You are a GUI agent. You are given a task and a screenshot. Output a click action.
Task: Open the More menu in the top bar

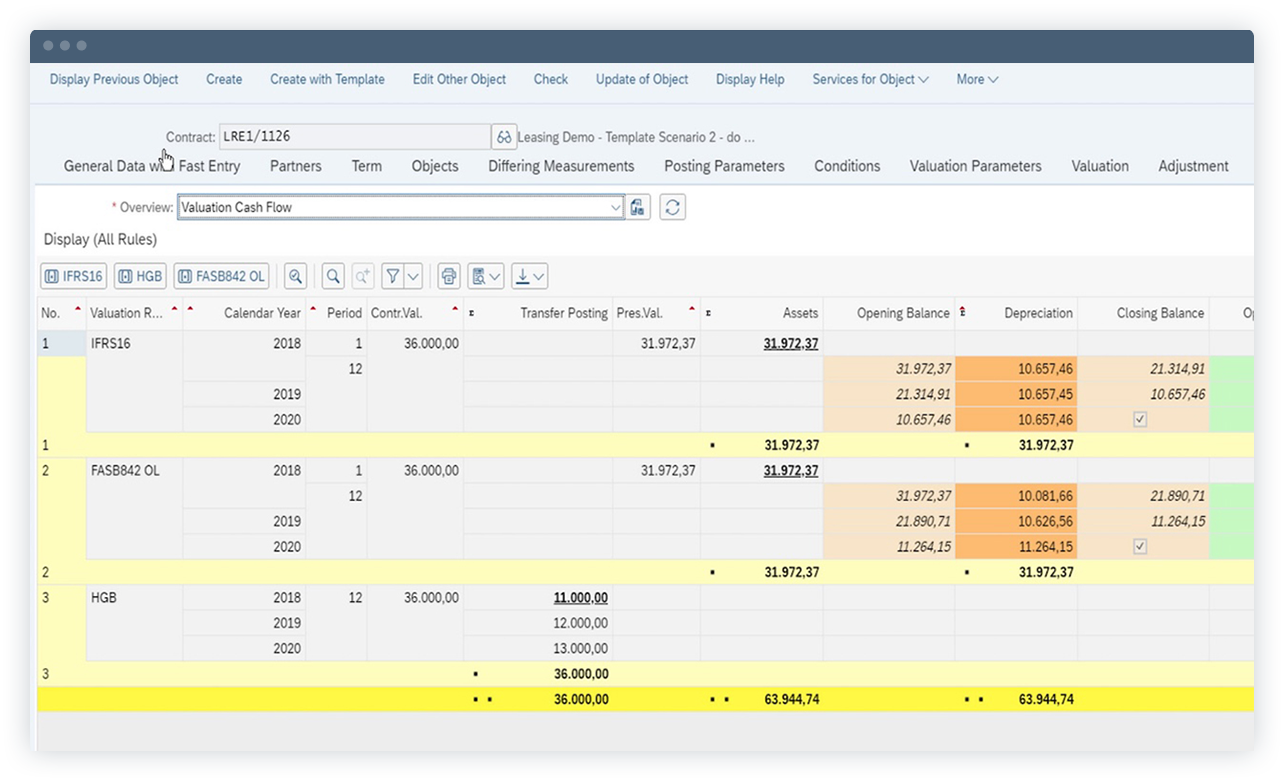point(975,79)
